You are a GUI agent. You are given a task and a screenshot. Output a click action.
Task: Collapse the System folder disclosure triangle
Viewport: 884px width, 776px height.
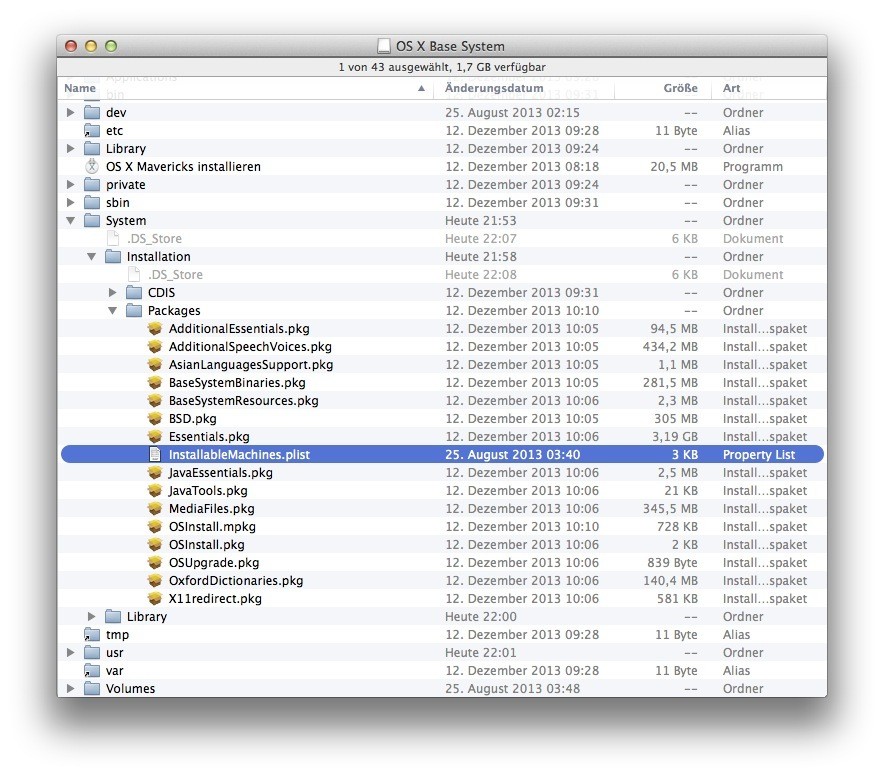(71, 221)
